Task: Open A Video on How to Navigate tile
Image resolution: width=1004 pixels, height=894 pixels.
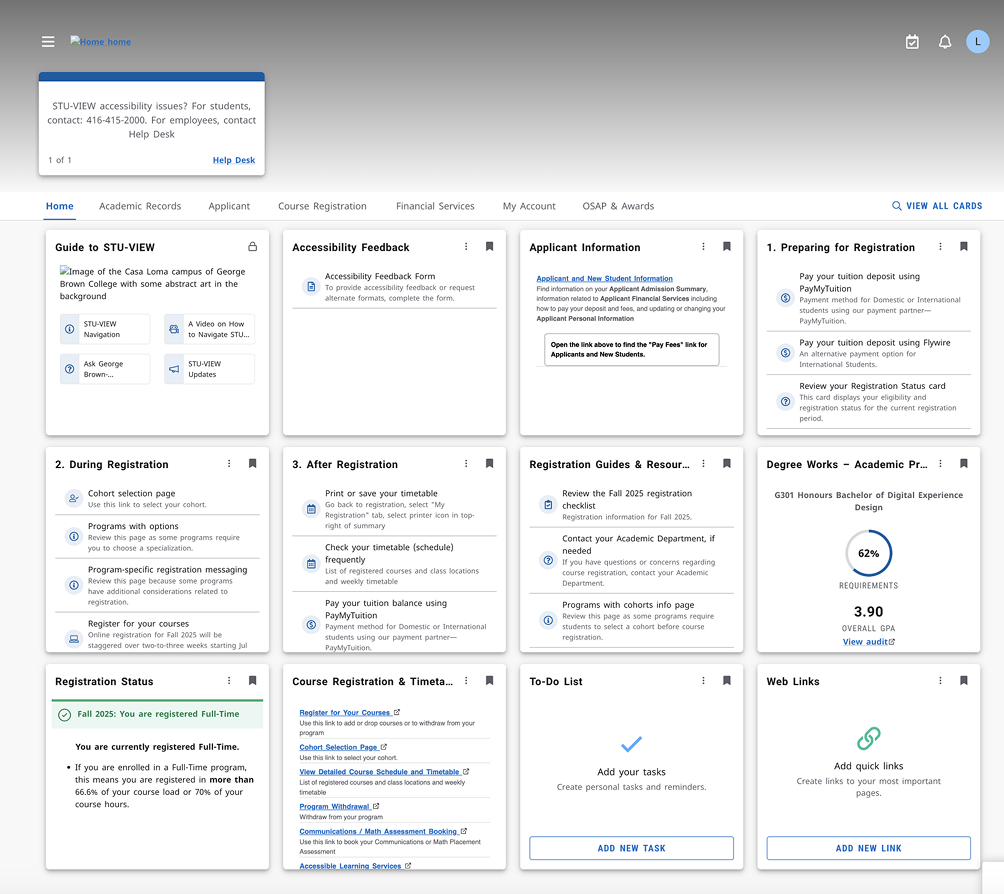Action: pyautogui.click(x=209, y=329)
